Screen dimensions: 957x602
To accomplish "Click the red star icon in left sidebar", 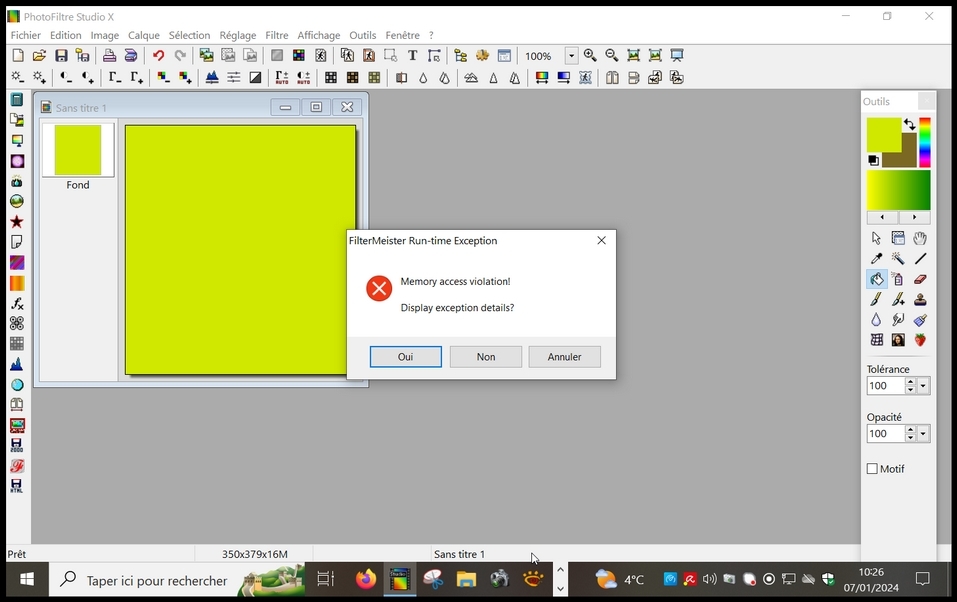I will click(17, 222).
